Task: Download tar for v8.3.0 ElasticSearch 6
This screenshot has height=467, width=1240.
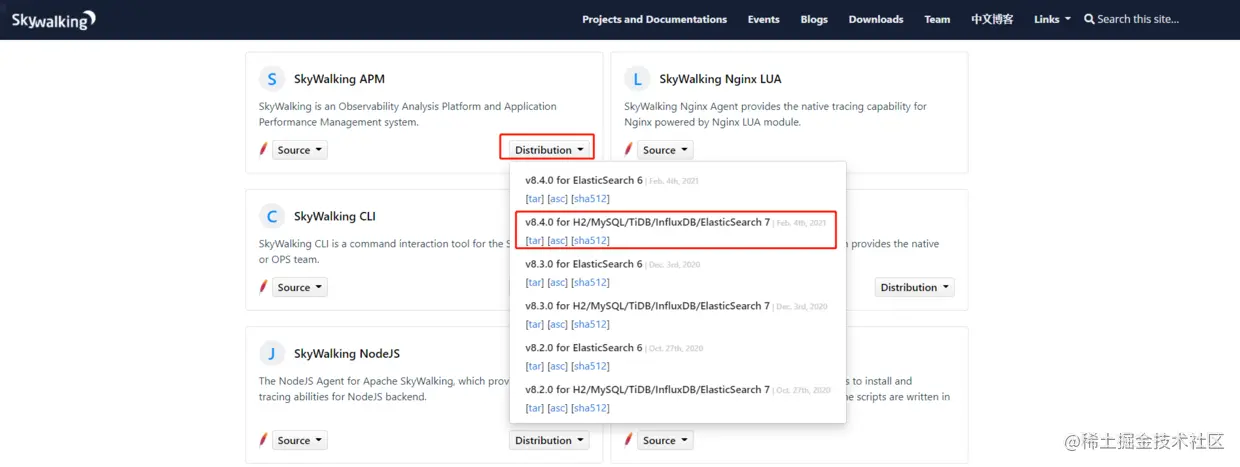Action: point(535,283)
